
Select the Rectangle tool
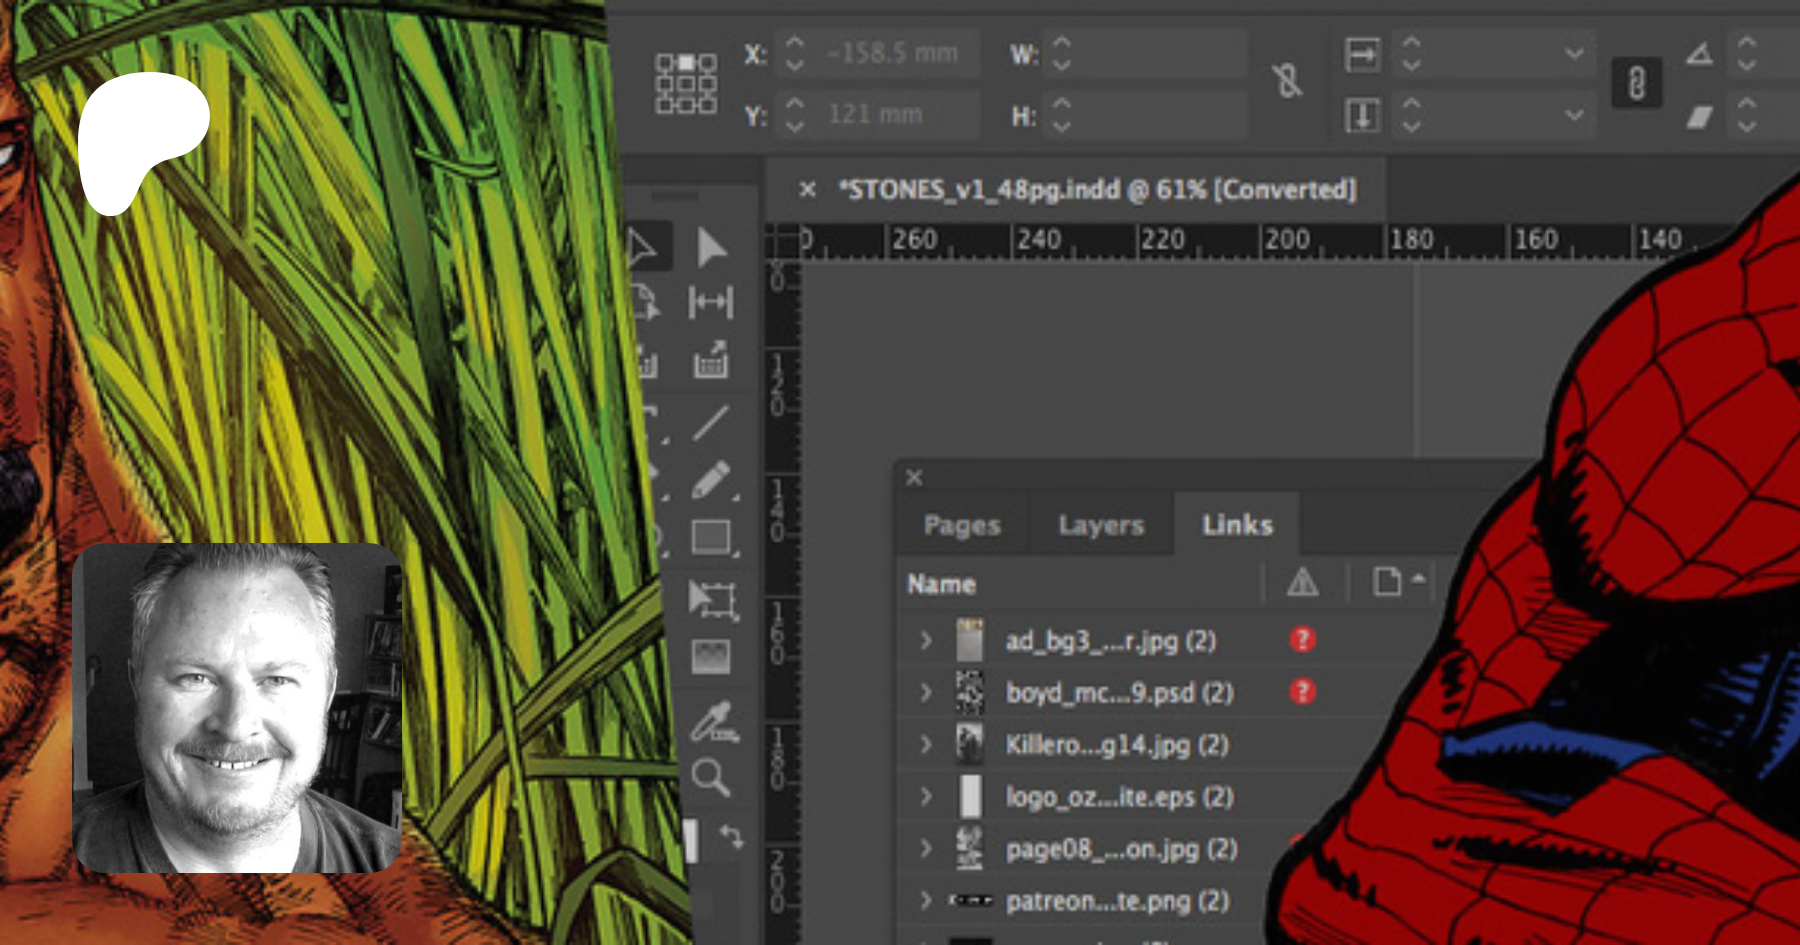click(711, 537)
